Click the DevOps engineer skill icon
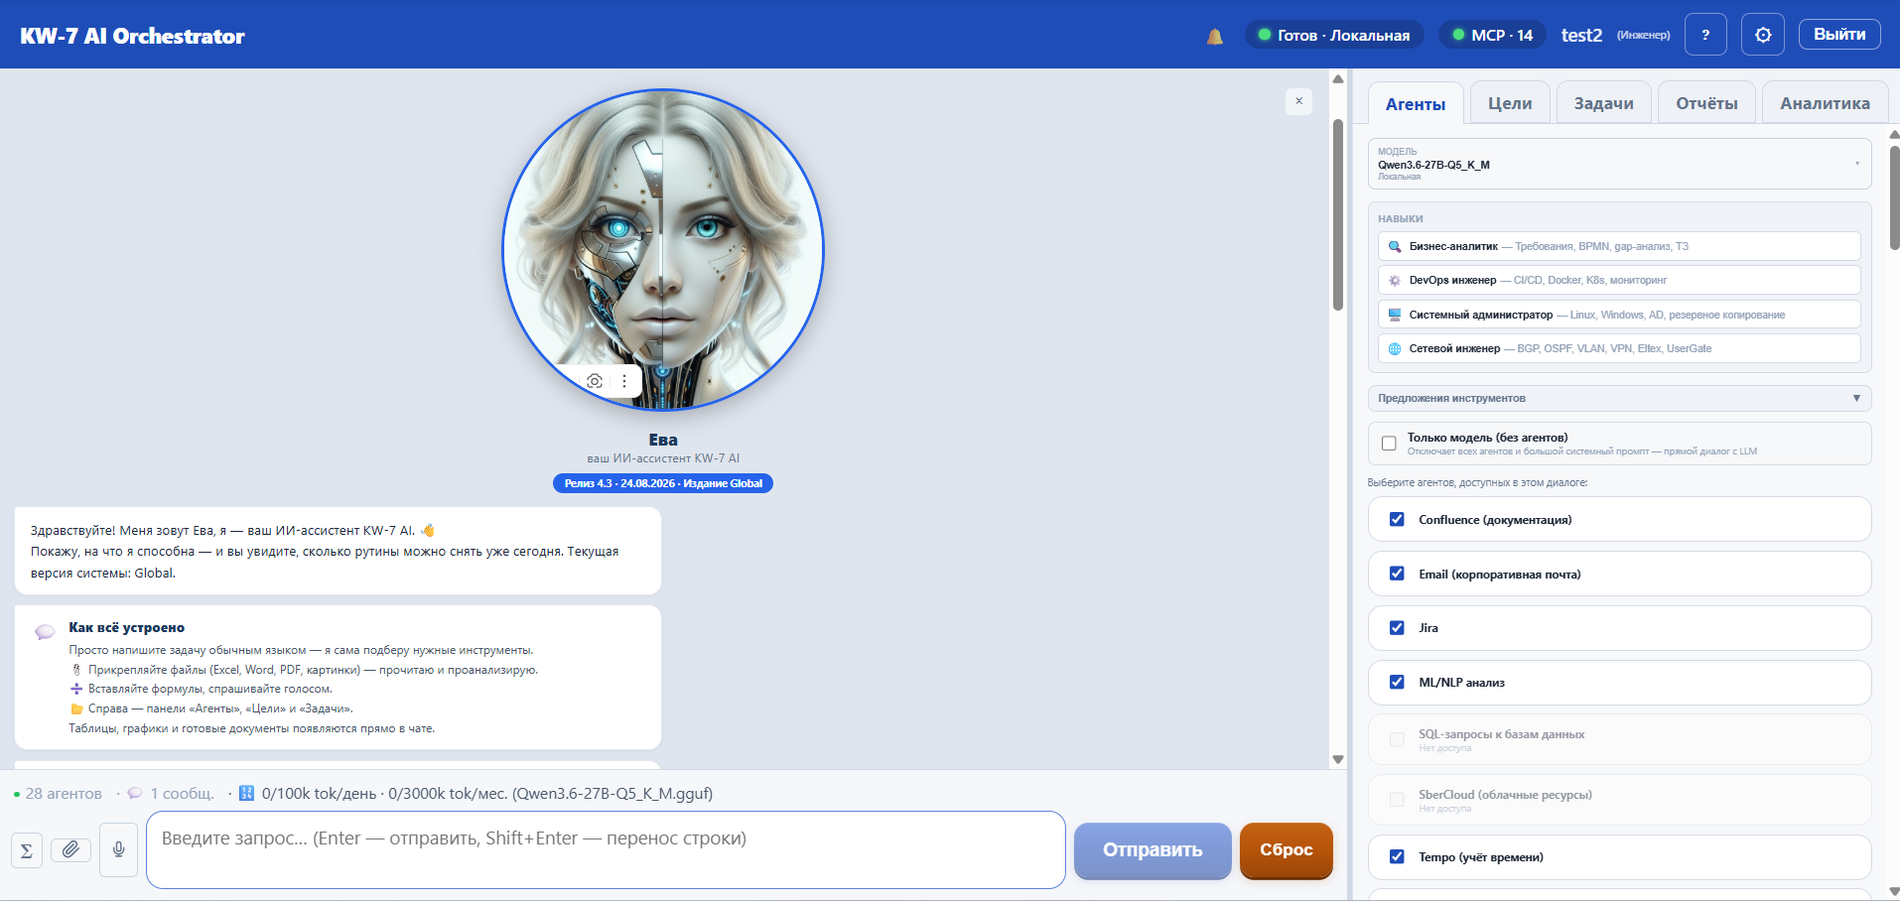 coord(1394,280)
